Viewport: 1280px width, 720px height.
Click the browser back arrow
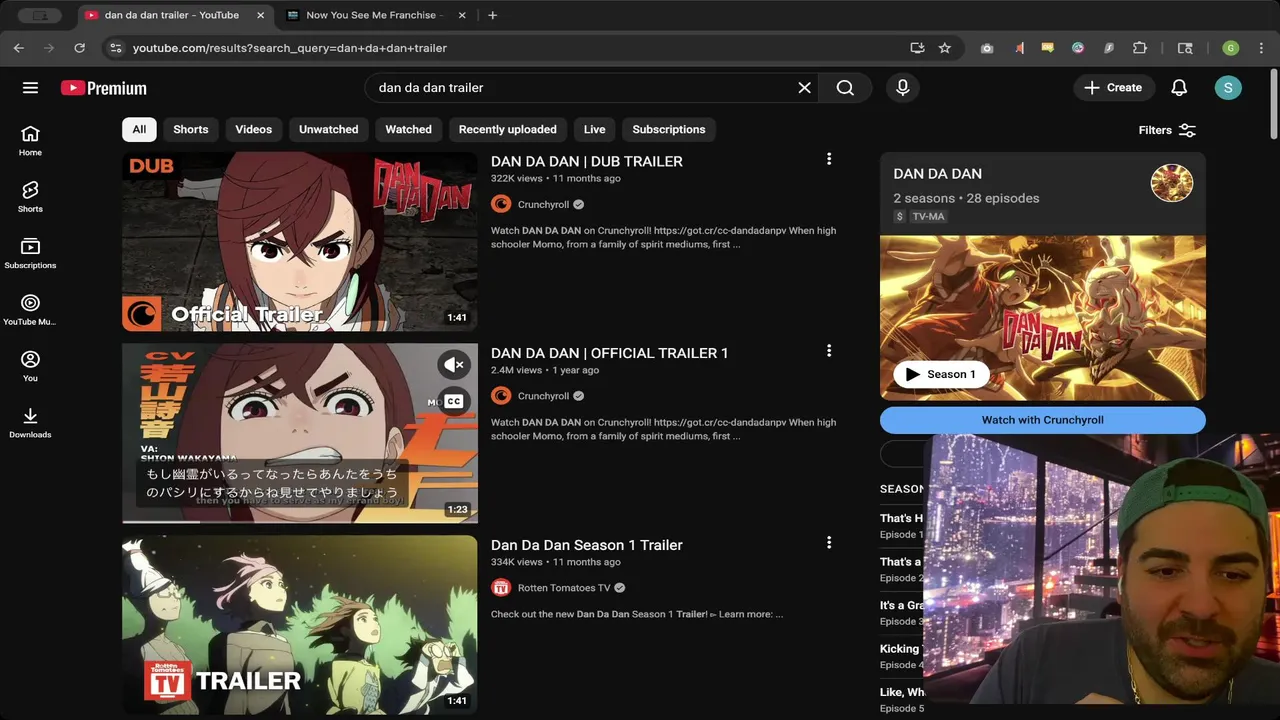click(18, 48)
